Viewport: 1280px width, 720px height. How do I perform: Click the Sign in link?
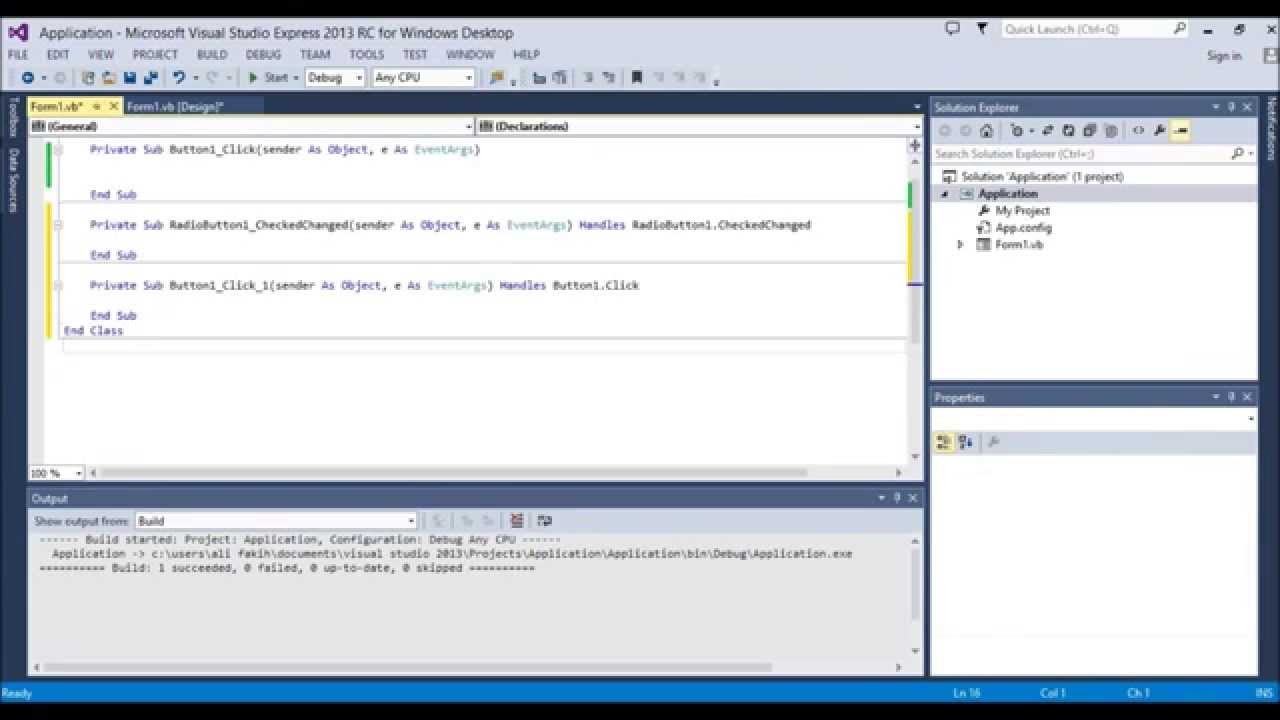(x=1224, y=56)
